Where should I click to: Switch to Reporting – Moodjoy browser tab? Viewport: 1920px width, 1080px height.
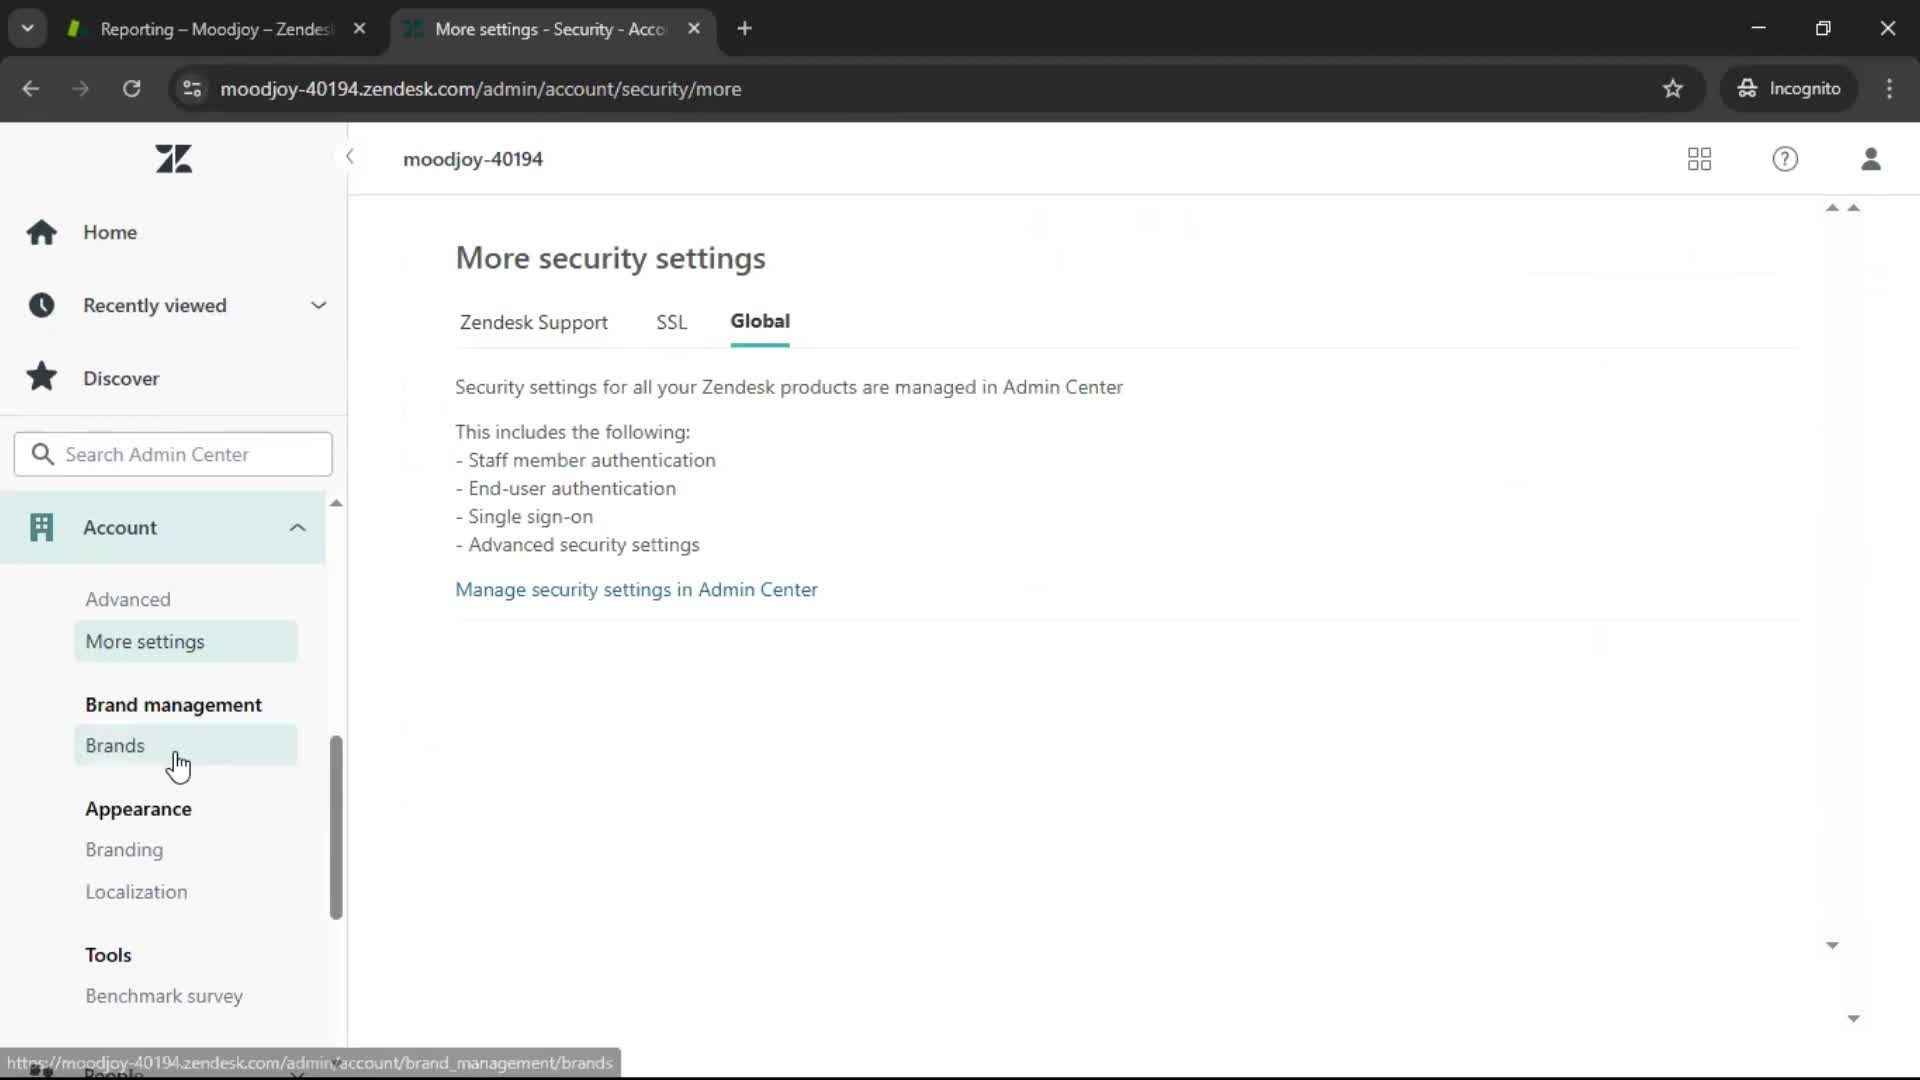coord(215,29)
